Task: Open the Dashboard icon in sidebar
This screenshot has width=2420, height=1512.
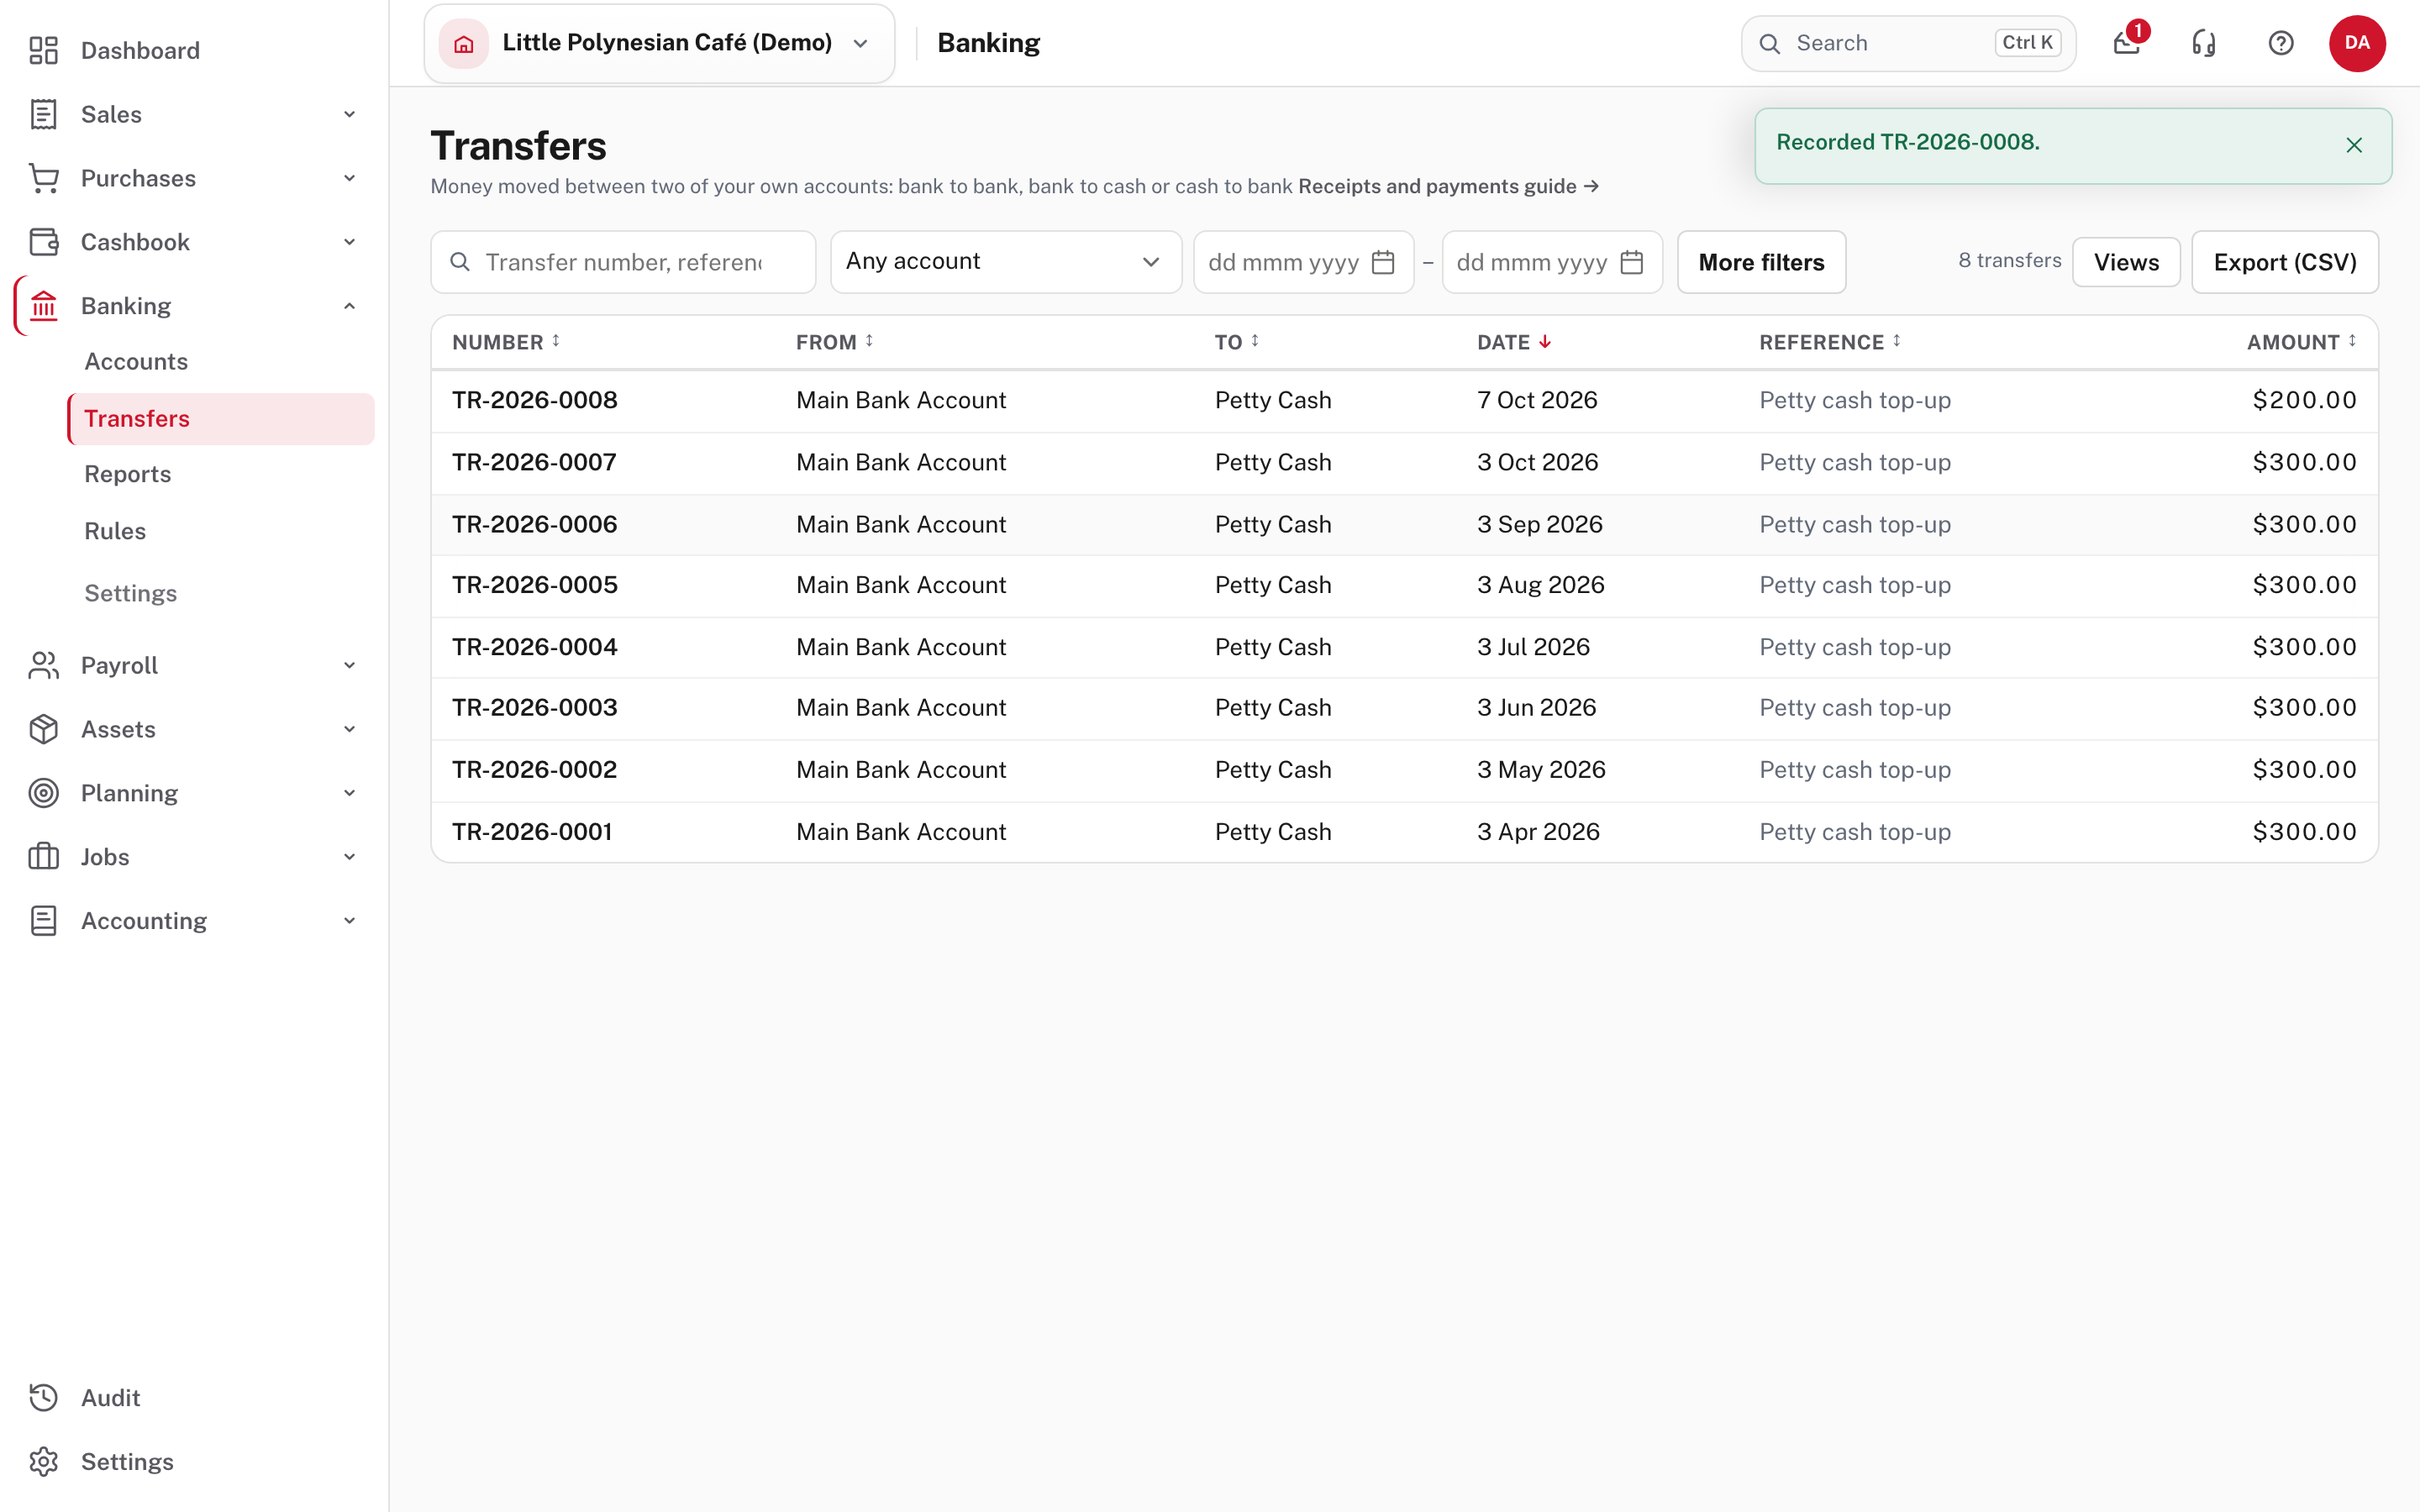Action: pos(43,50)
